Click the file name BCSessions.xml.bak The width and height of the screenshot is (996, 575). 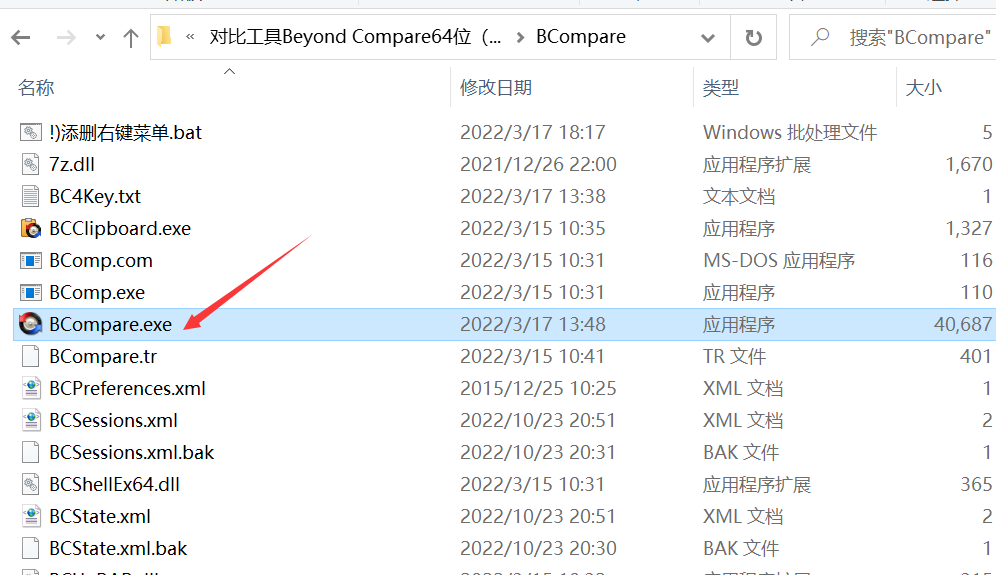coord(131,452)
